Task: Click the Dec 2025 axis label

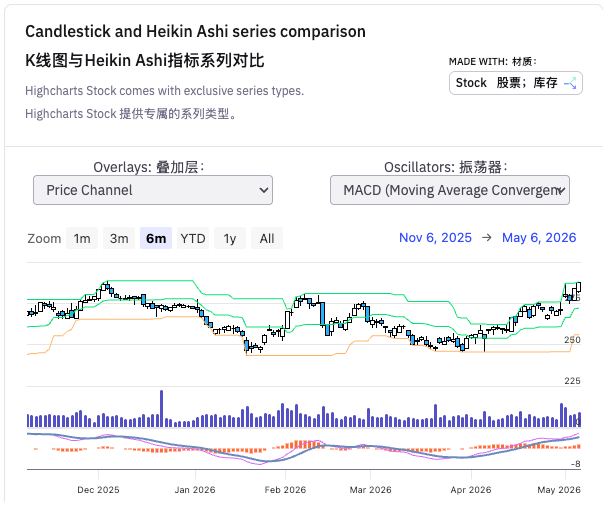Action: [98, 490]
